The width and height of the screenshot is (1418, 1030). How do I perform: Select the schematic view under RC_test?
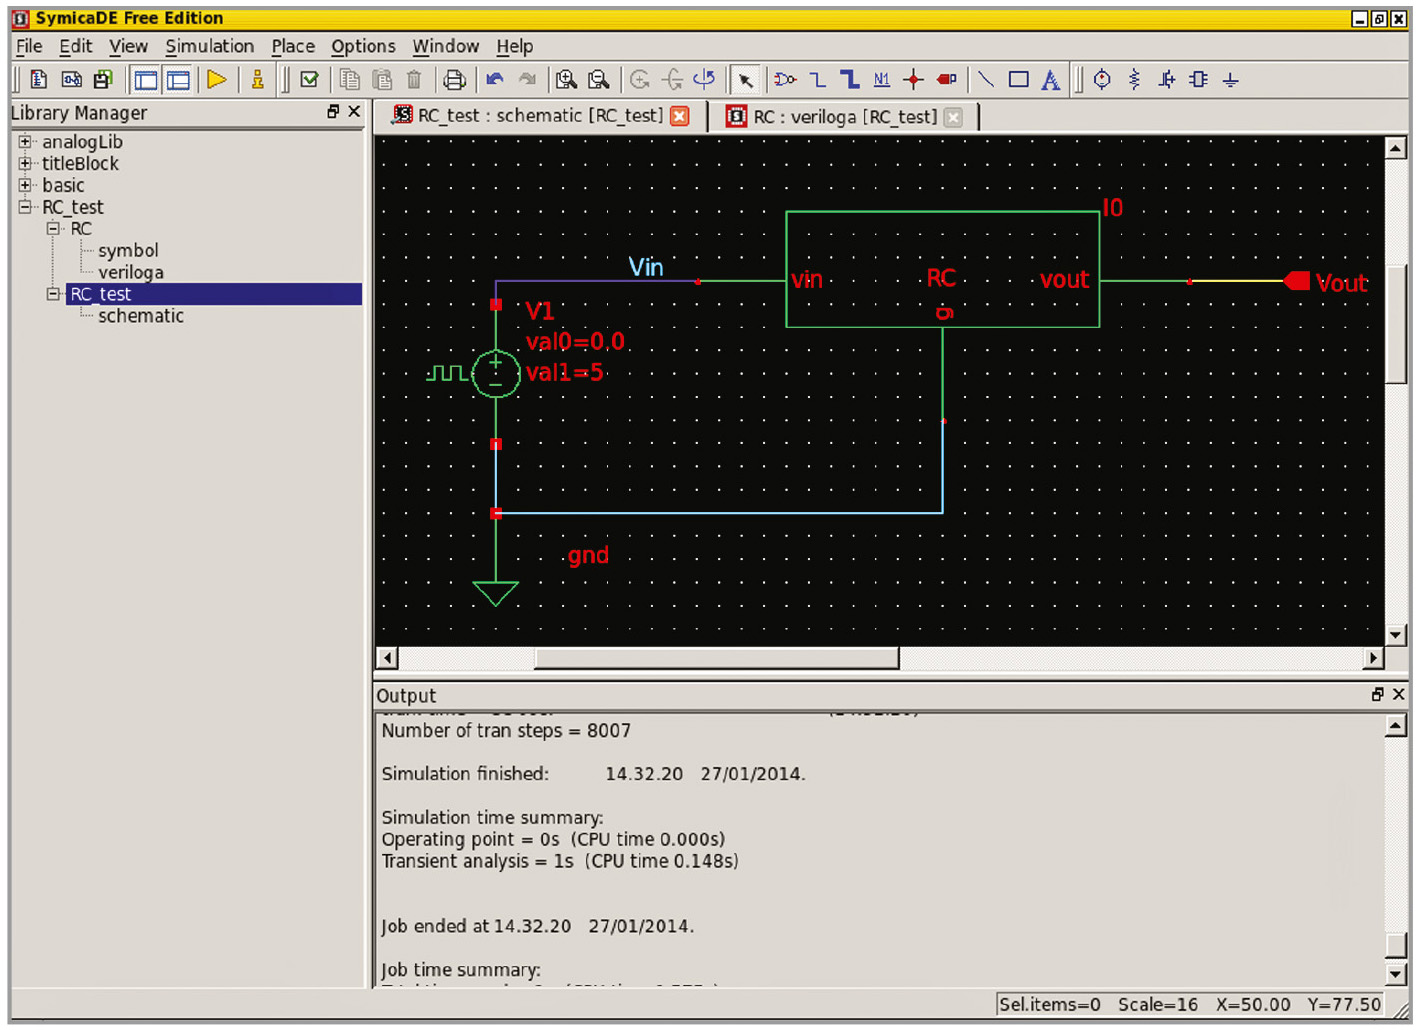[x=141, y=316]
